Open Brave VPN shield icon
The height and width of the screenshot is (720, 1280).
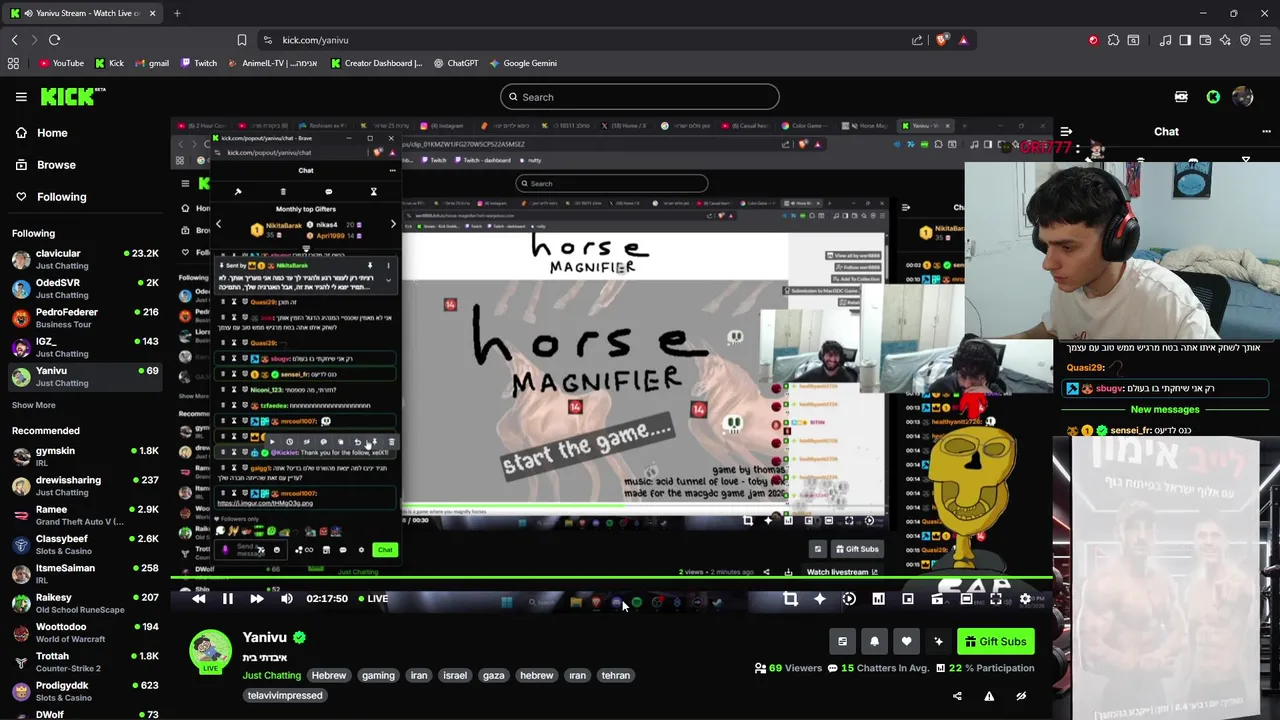pos(1245,40)
